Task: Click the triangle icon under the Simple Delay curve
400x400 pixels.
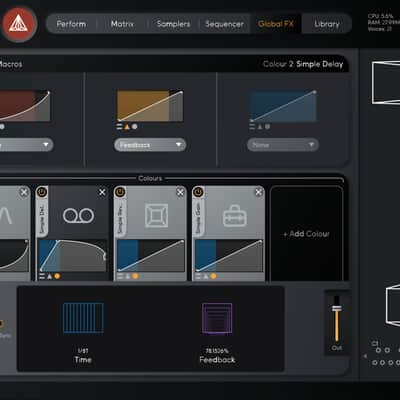Action: (x=49, y=276)
